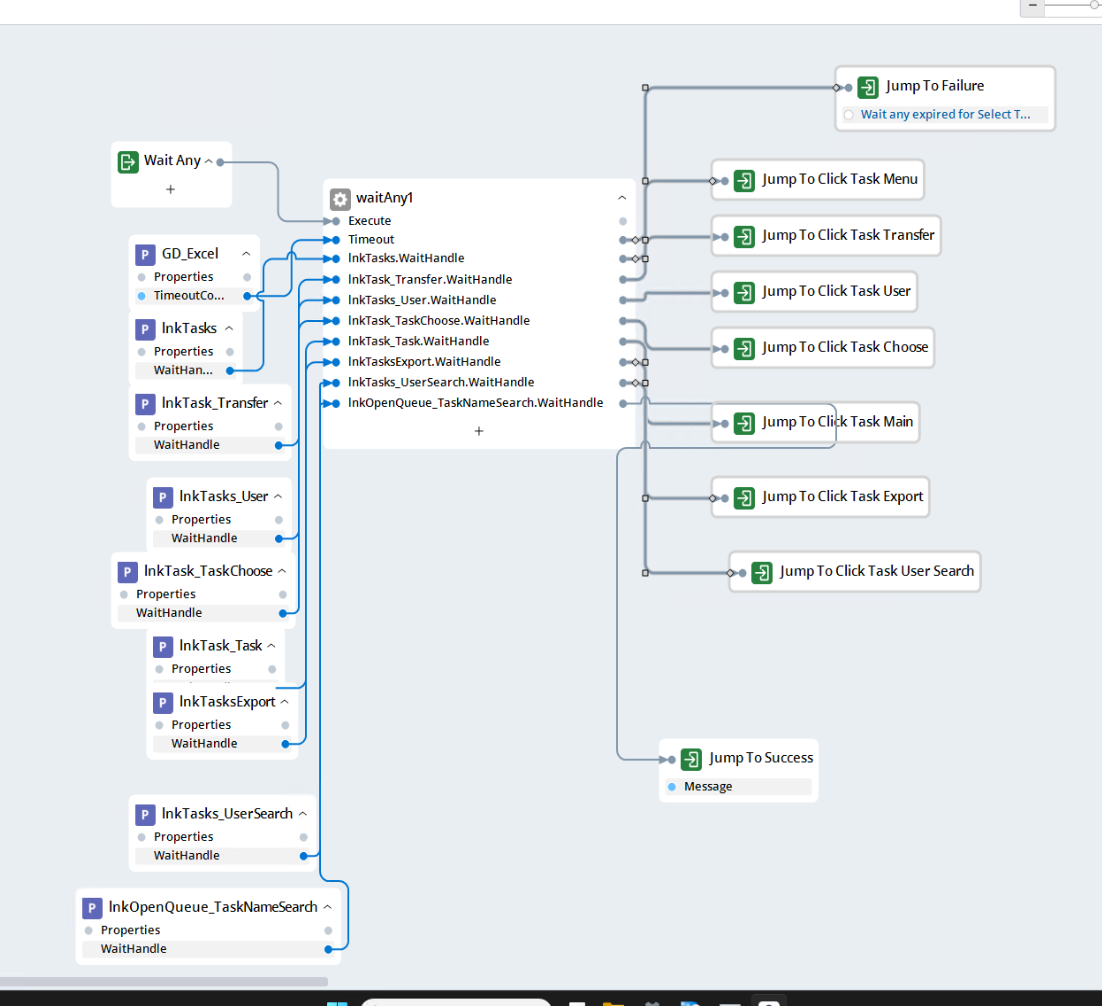Click the Windows Start button in taskbar
This screenshot has width=1102, height=1006.
[337, 1002]
